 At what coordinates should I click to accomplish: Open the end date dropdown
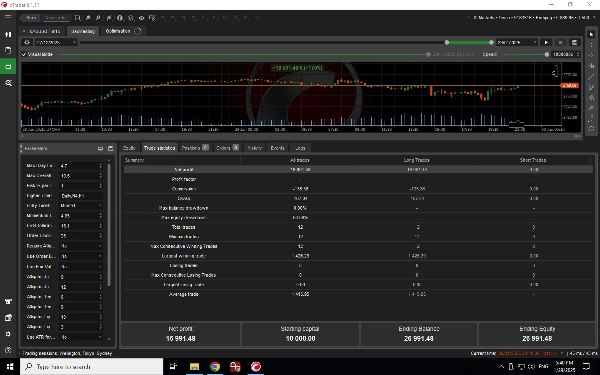coord(517,42)
